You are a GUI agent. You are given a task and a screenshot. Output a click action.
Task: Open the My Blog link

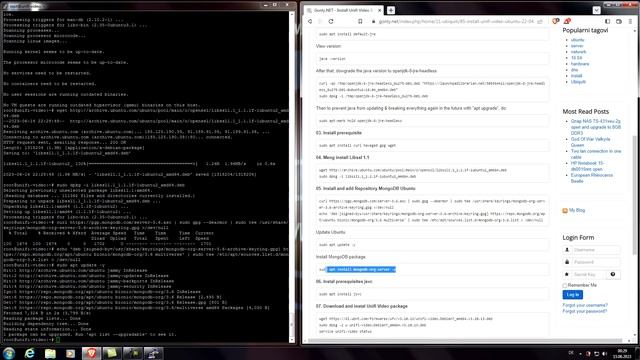click(x=577, y=210)
